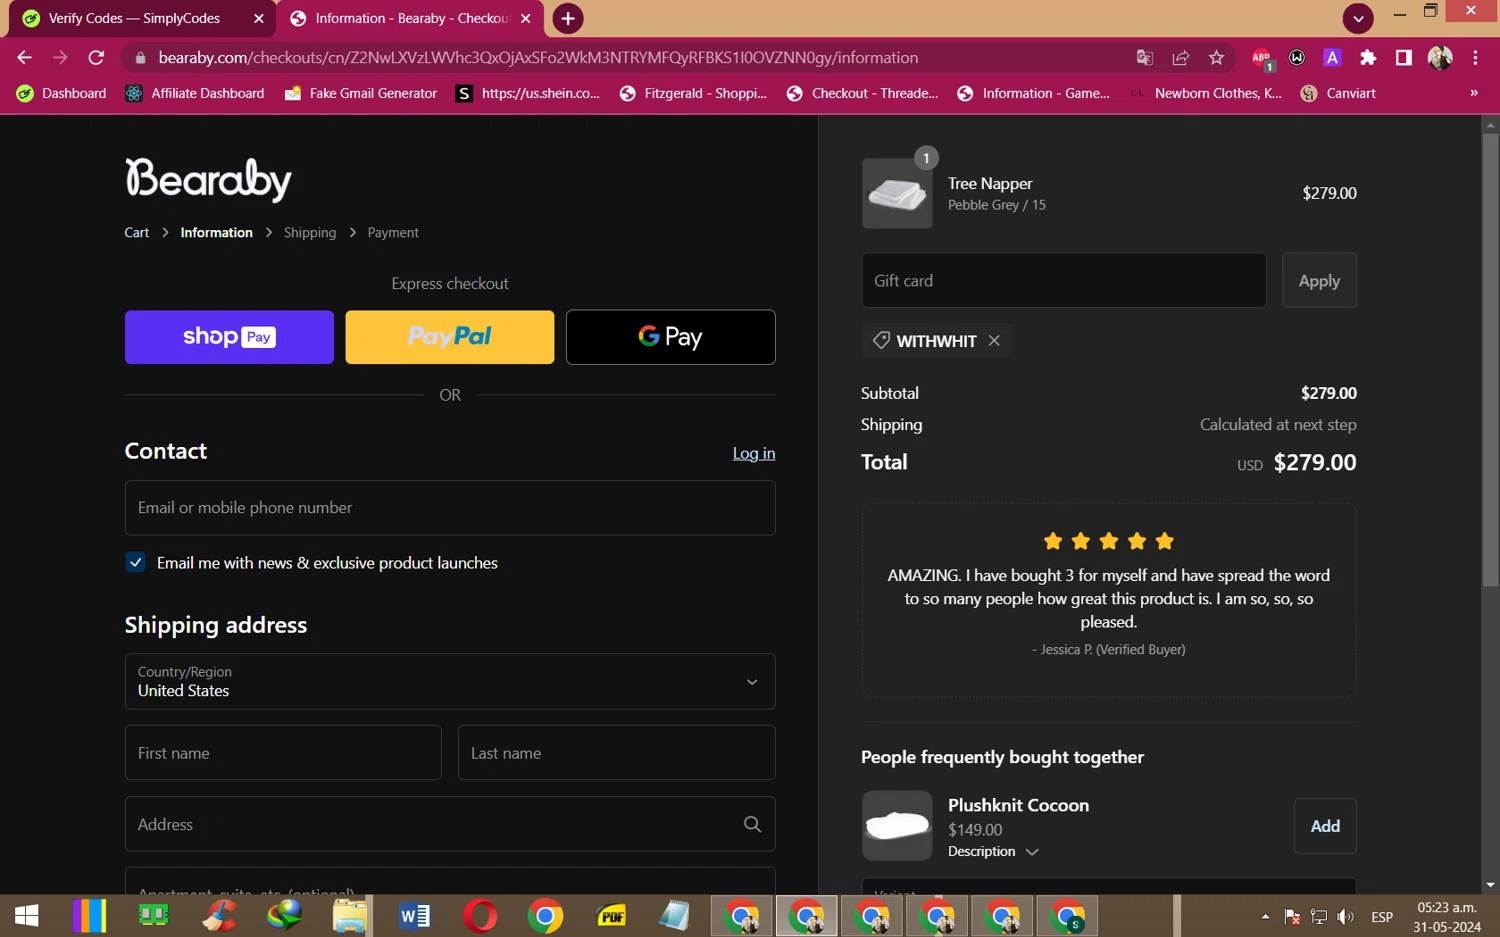This screenshot has height=937, width=1500.
Task: Open Microsoft Word from the taskbar
Action: pyautogui.click(x=415, y=916)
